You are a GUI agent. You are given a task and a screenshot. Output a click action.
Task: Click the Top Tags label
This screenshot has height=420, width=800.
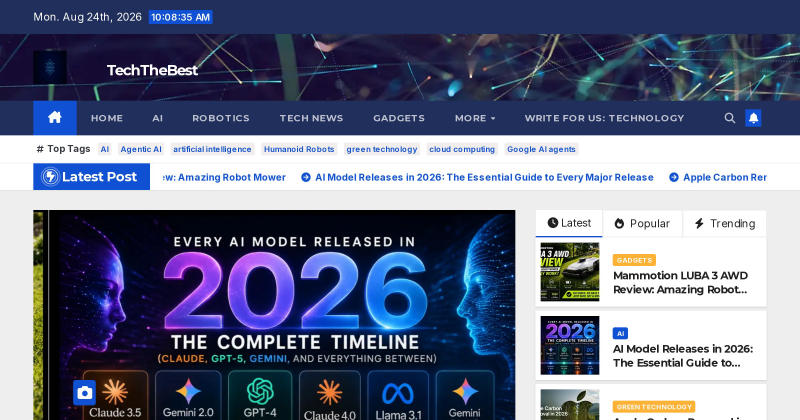point(64,149)
